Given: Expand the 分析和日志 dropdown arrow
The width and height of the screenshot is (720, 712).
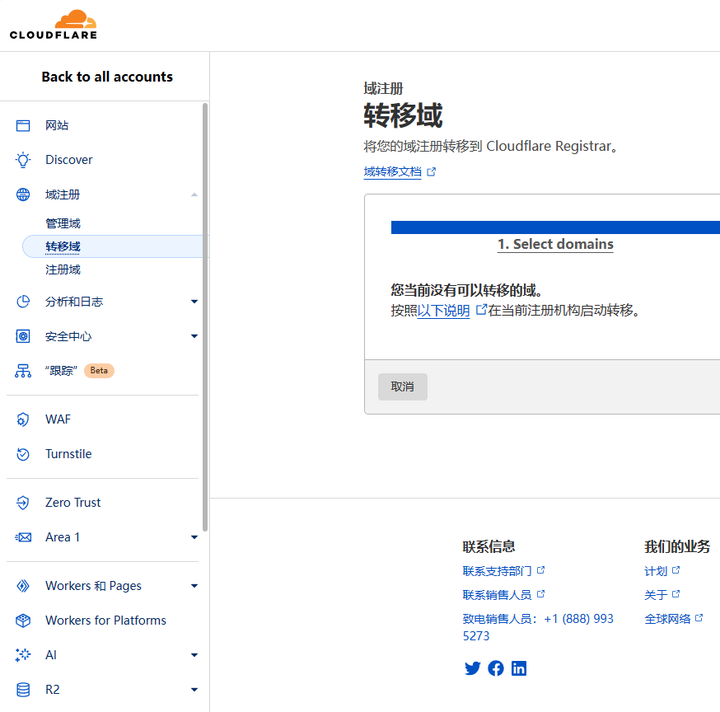Looking at the screenshot, I should tap(194, 302).
